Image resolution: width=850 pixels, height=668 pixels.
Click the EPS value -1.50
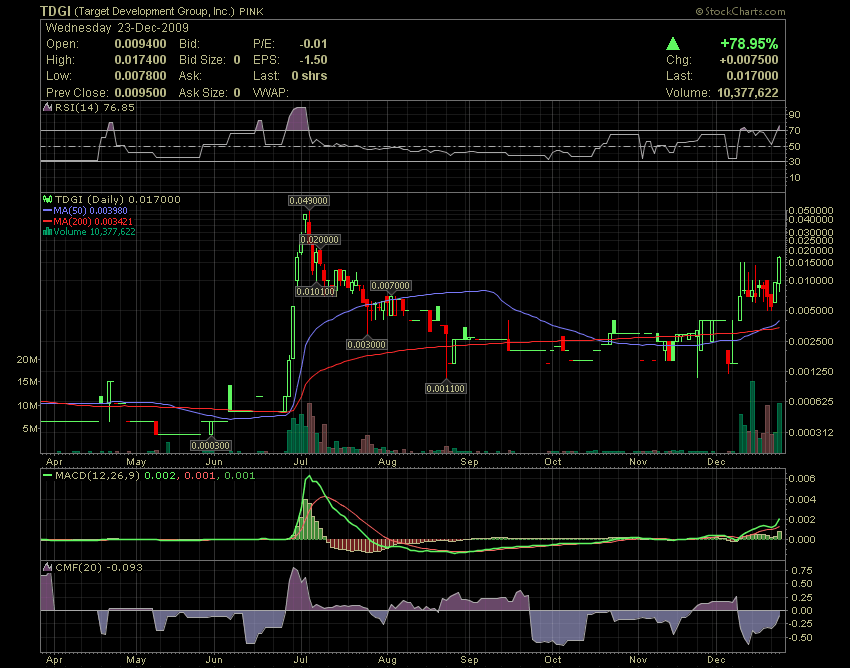click(x=313, y=60)
